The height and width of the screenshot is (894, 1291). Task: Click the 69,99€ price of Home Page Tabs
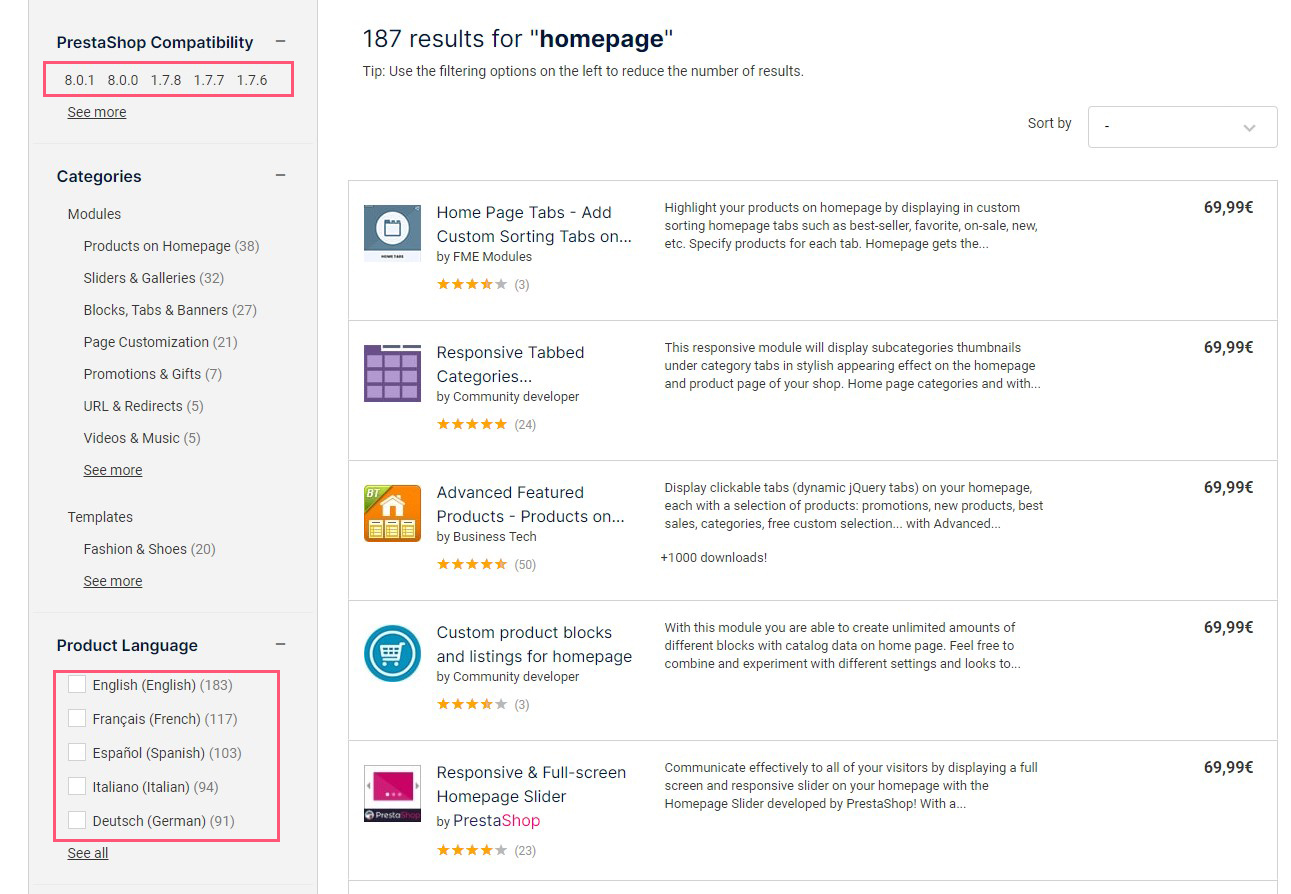pos(1228,207)
